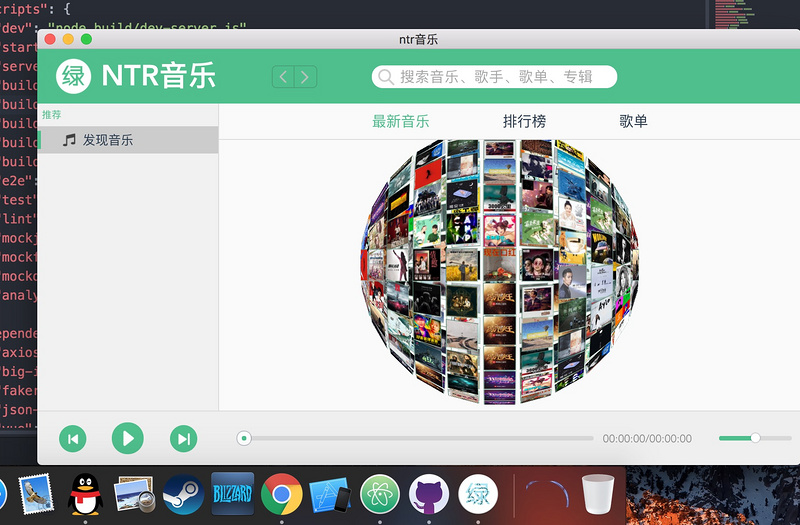Open Xcode Simulator from the dock
Viewport: 800px width, 525px height.
tap(330, 494)
